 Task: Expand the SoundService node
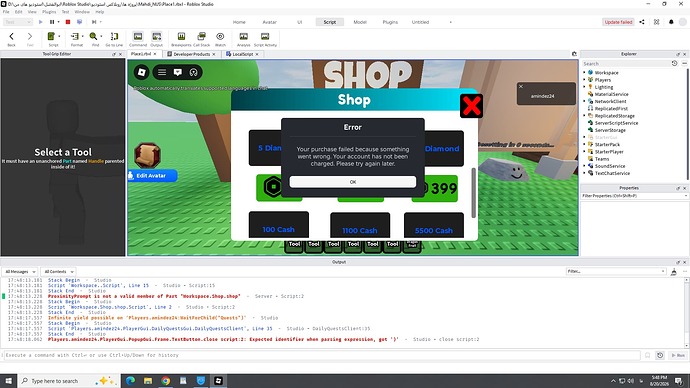pyautogui.click(x=584, y=166)
